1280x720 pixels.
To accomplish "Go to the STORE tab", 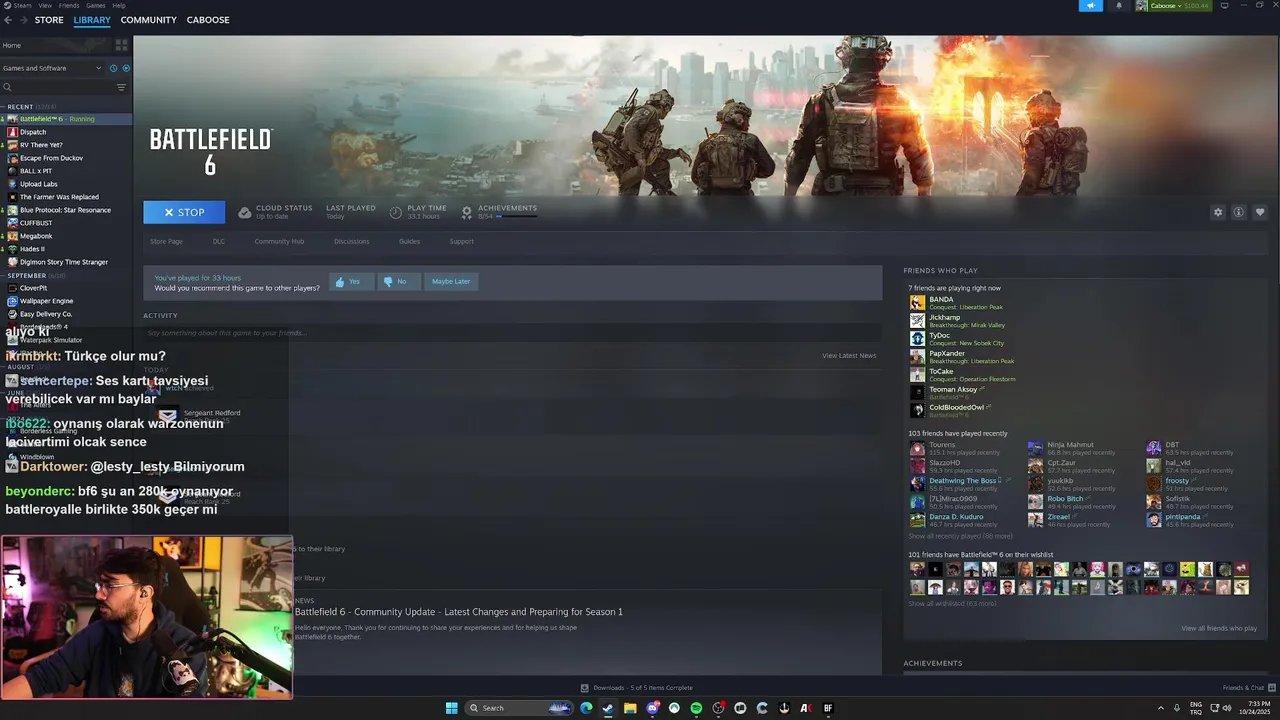I will tap(49, 20).
